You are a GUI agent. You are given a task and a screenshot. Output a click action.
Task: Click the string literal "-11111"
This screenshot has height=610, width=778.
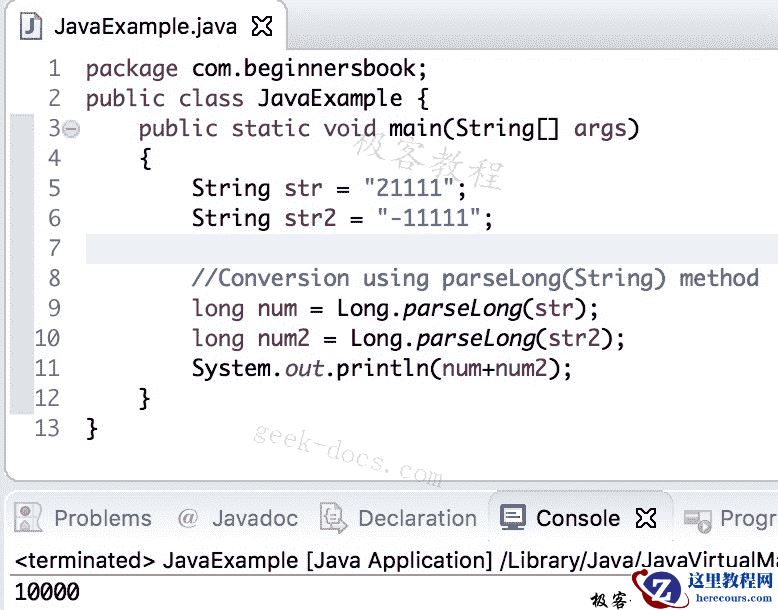(429, 218)
